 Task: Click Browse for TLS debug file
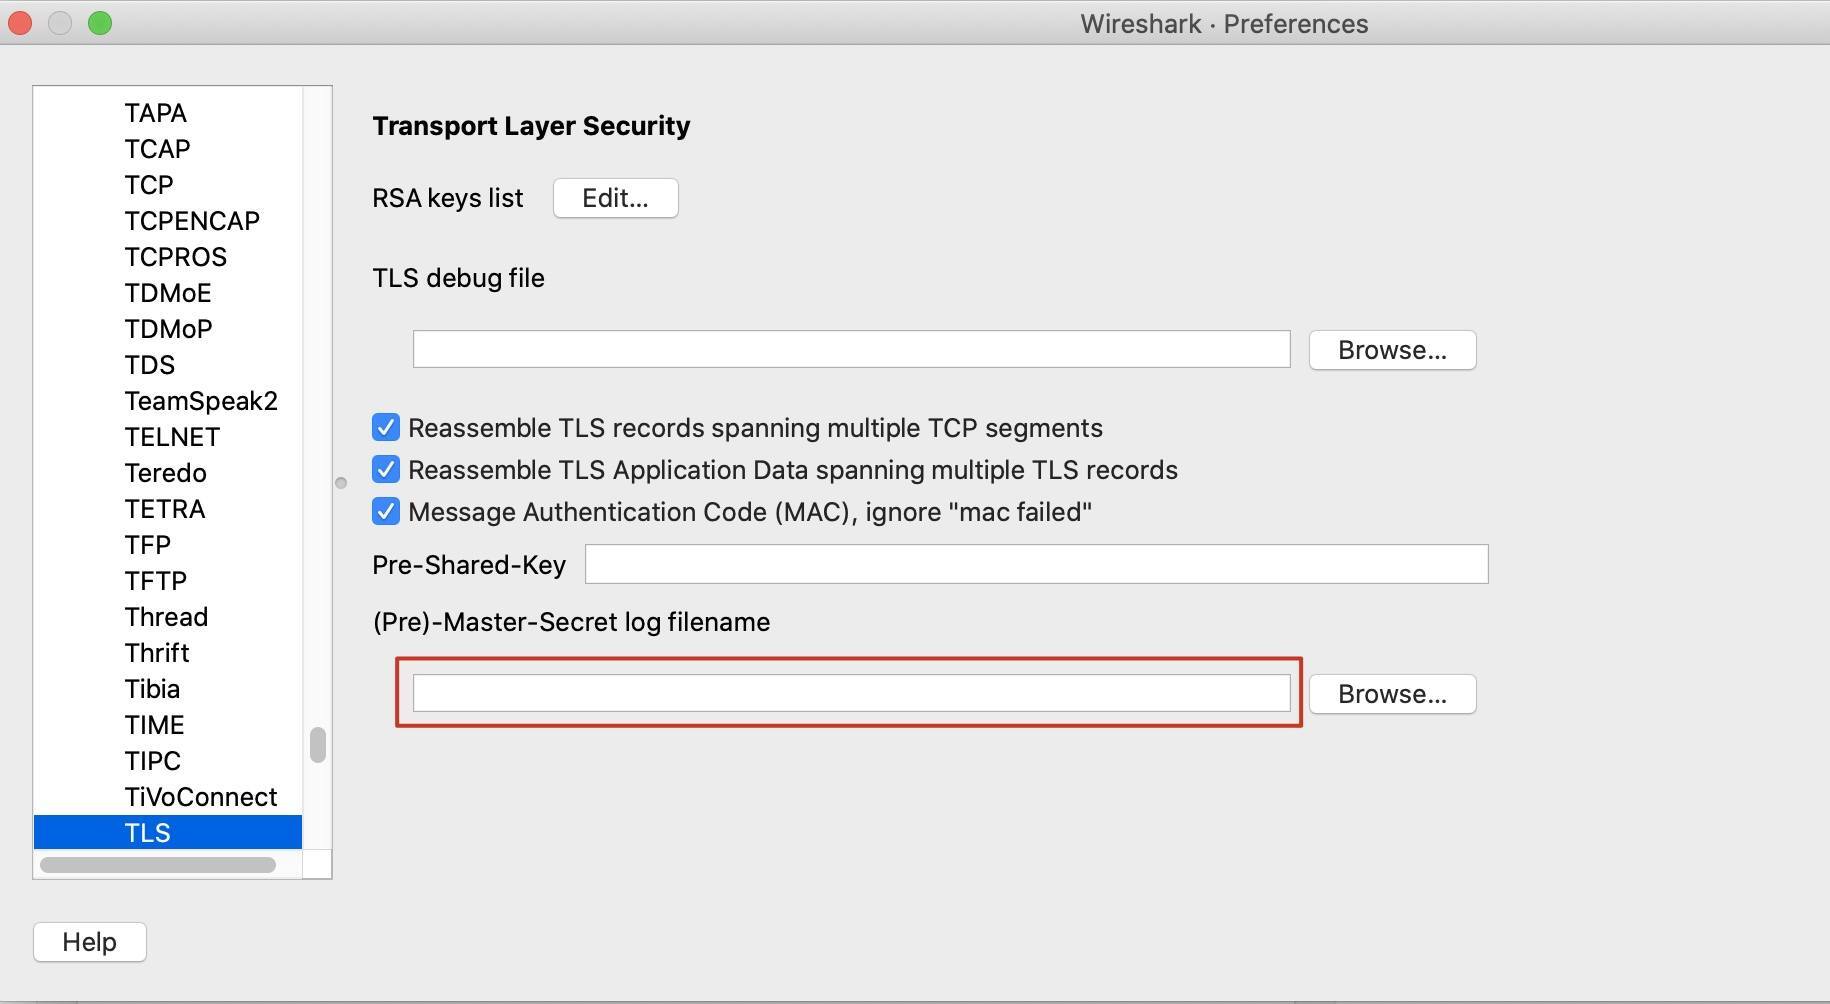1392,350
